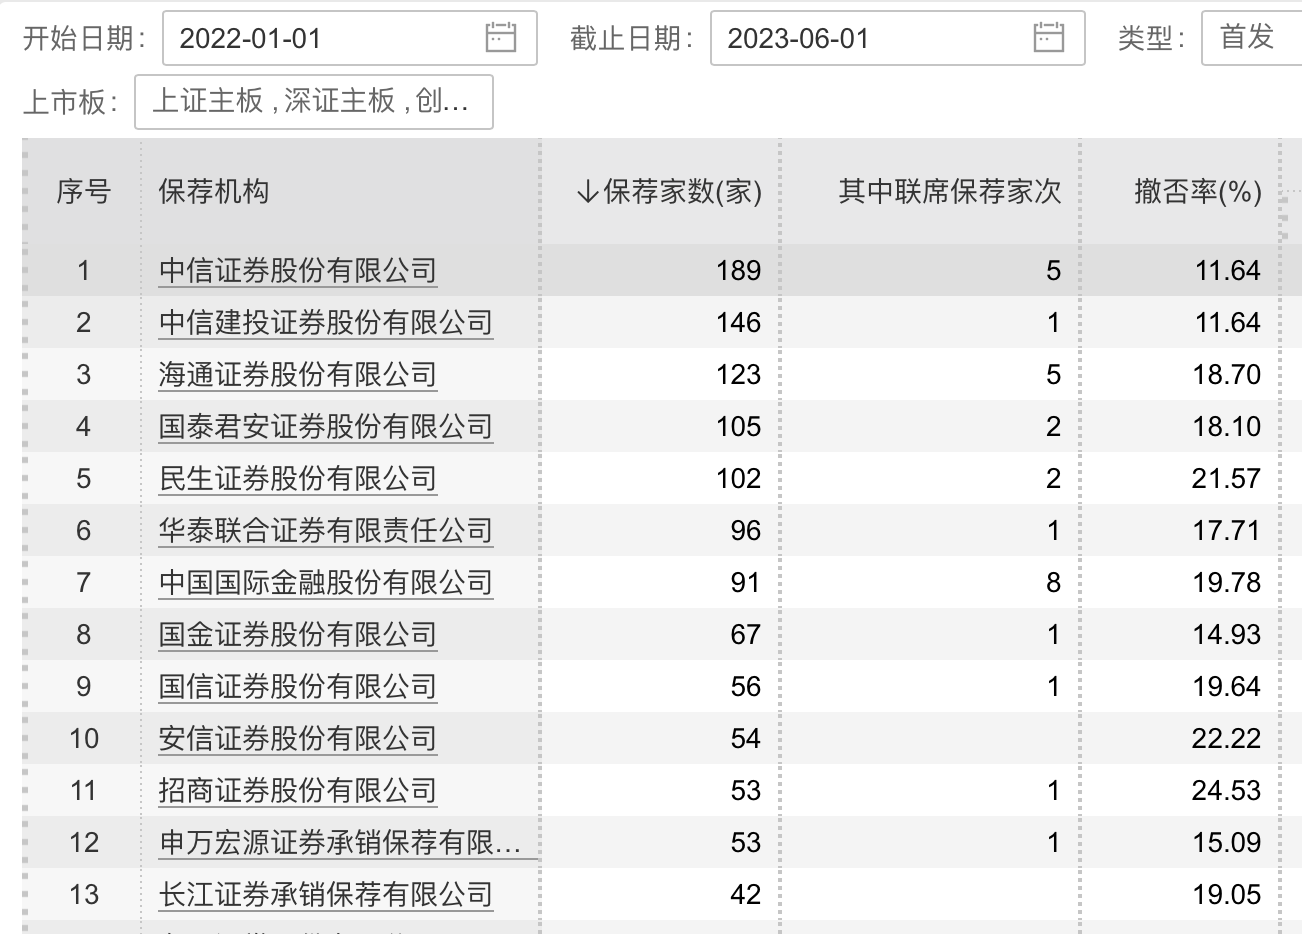1302x934 pixels.
Task: Select the 123 count for 海通证券
Action: (739, 375)
